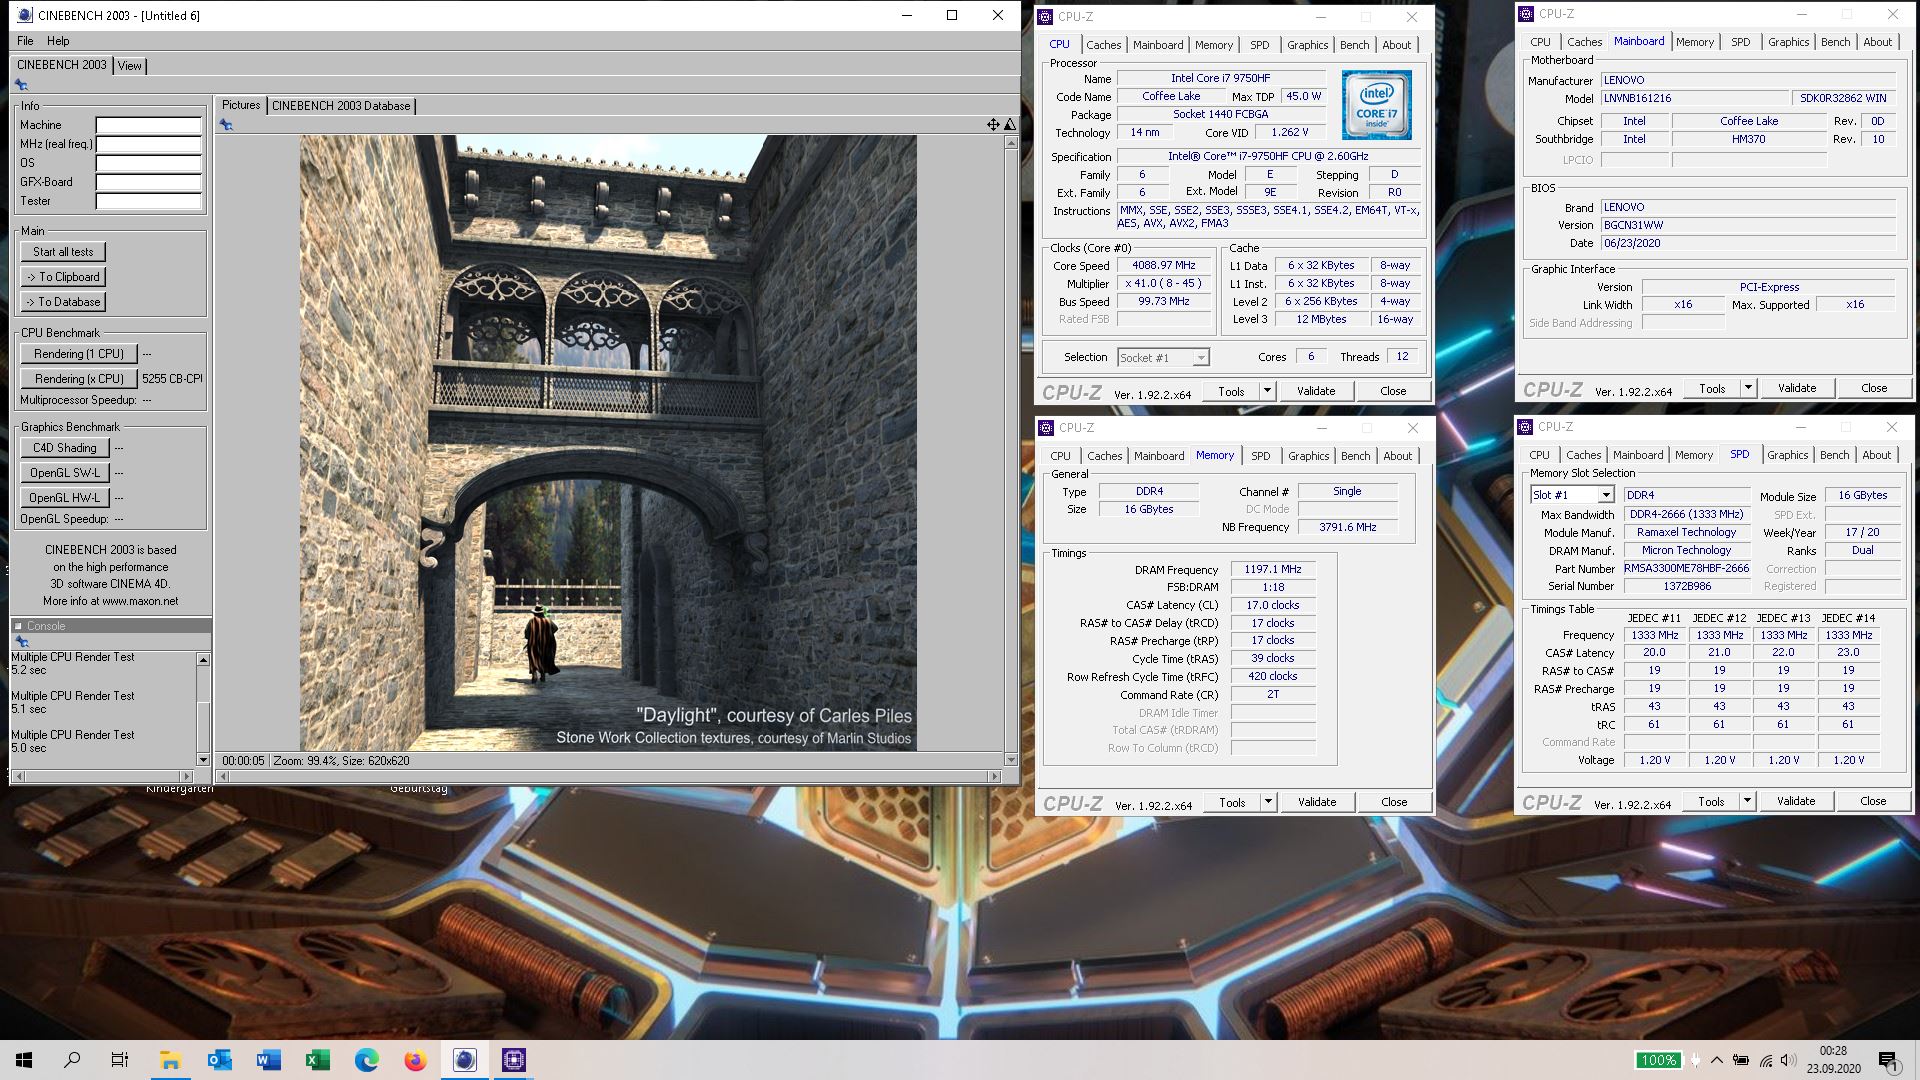Click battery 100% indicator

coord(1658,1060)
